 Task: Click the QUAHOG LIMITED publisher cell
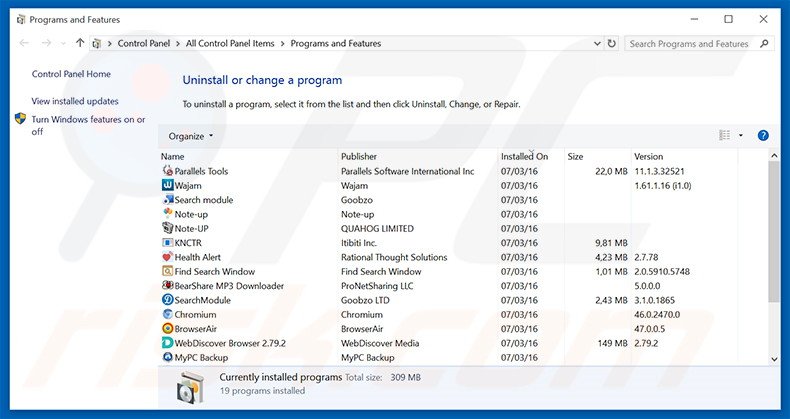(x=377, y=228)
